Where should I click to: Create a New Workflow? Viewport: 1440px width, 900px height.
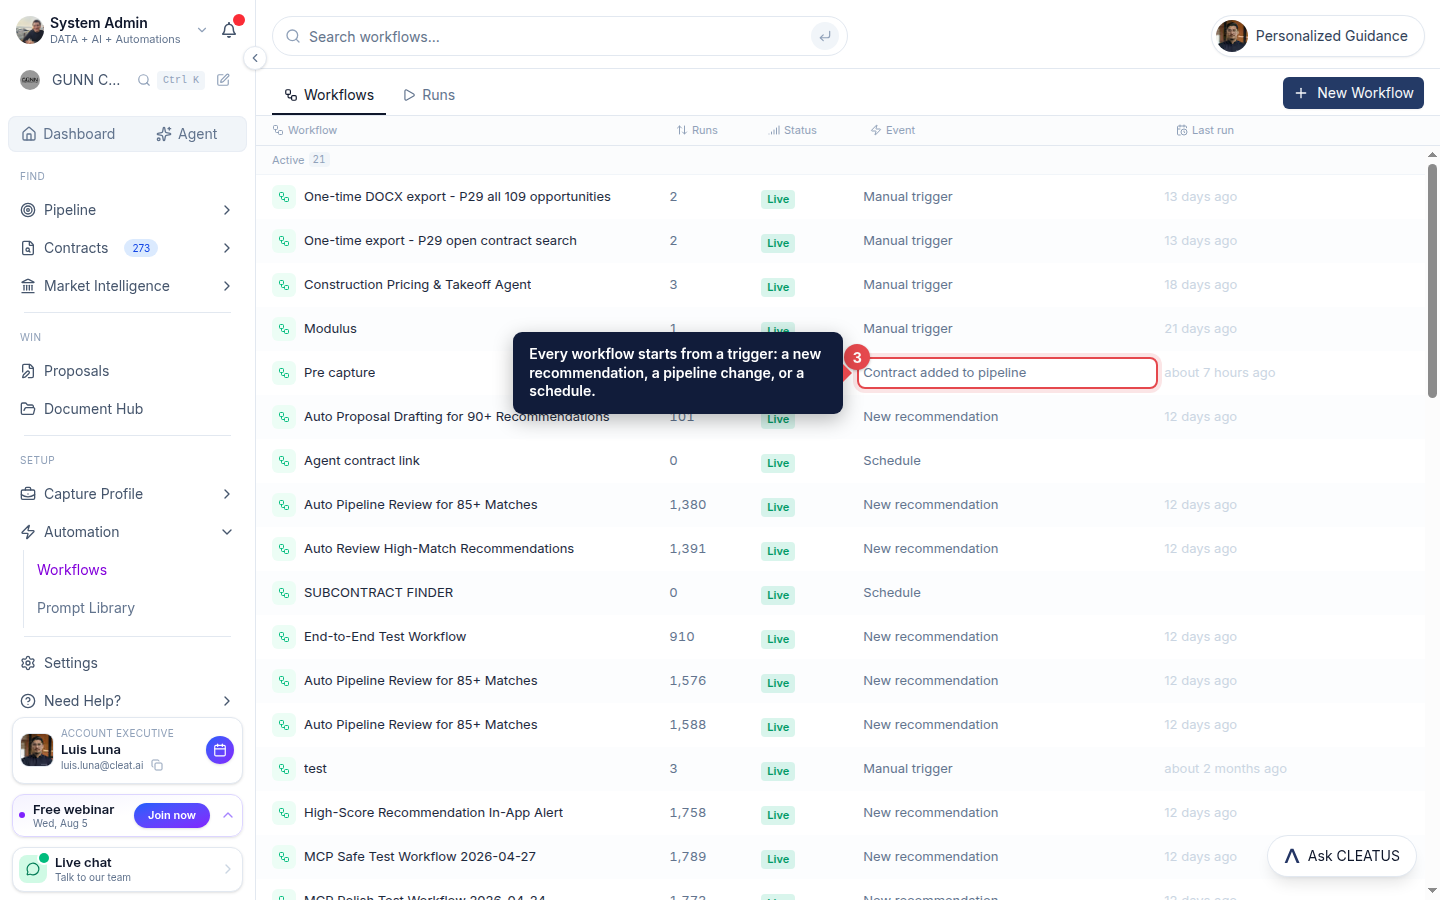[x=1353, y=93]
